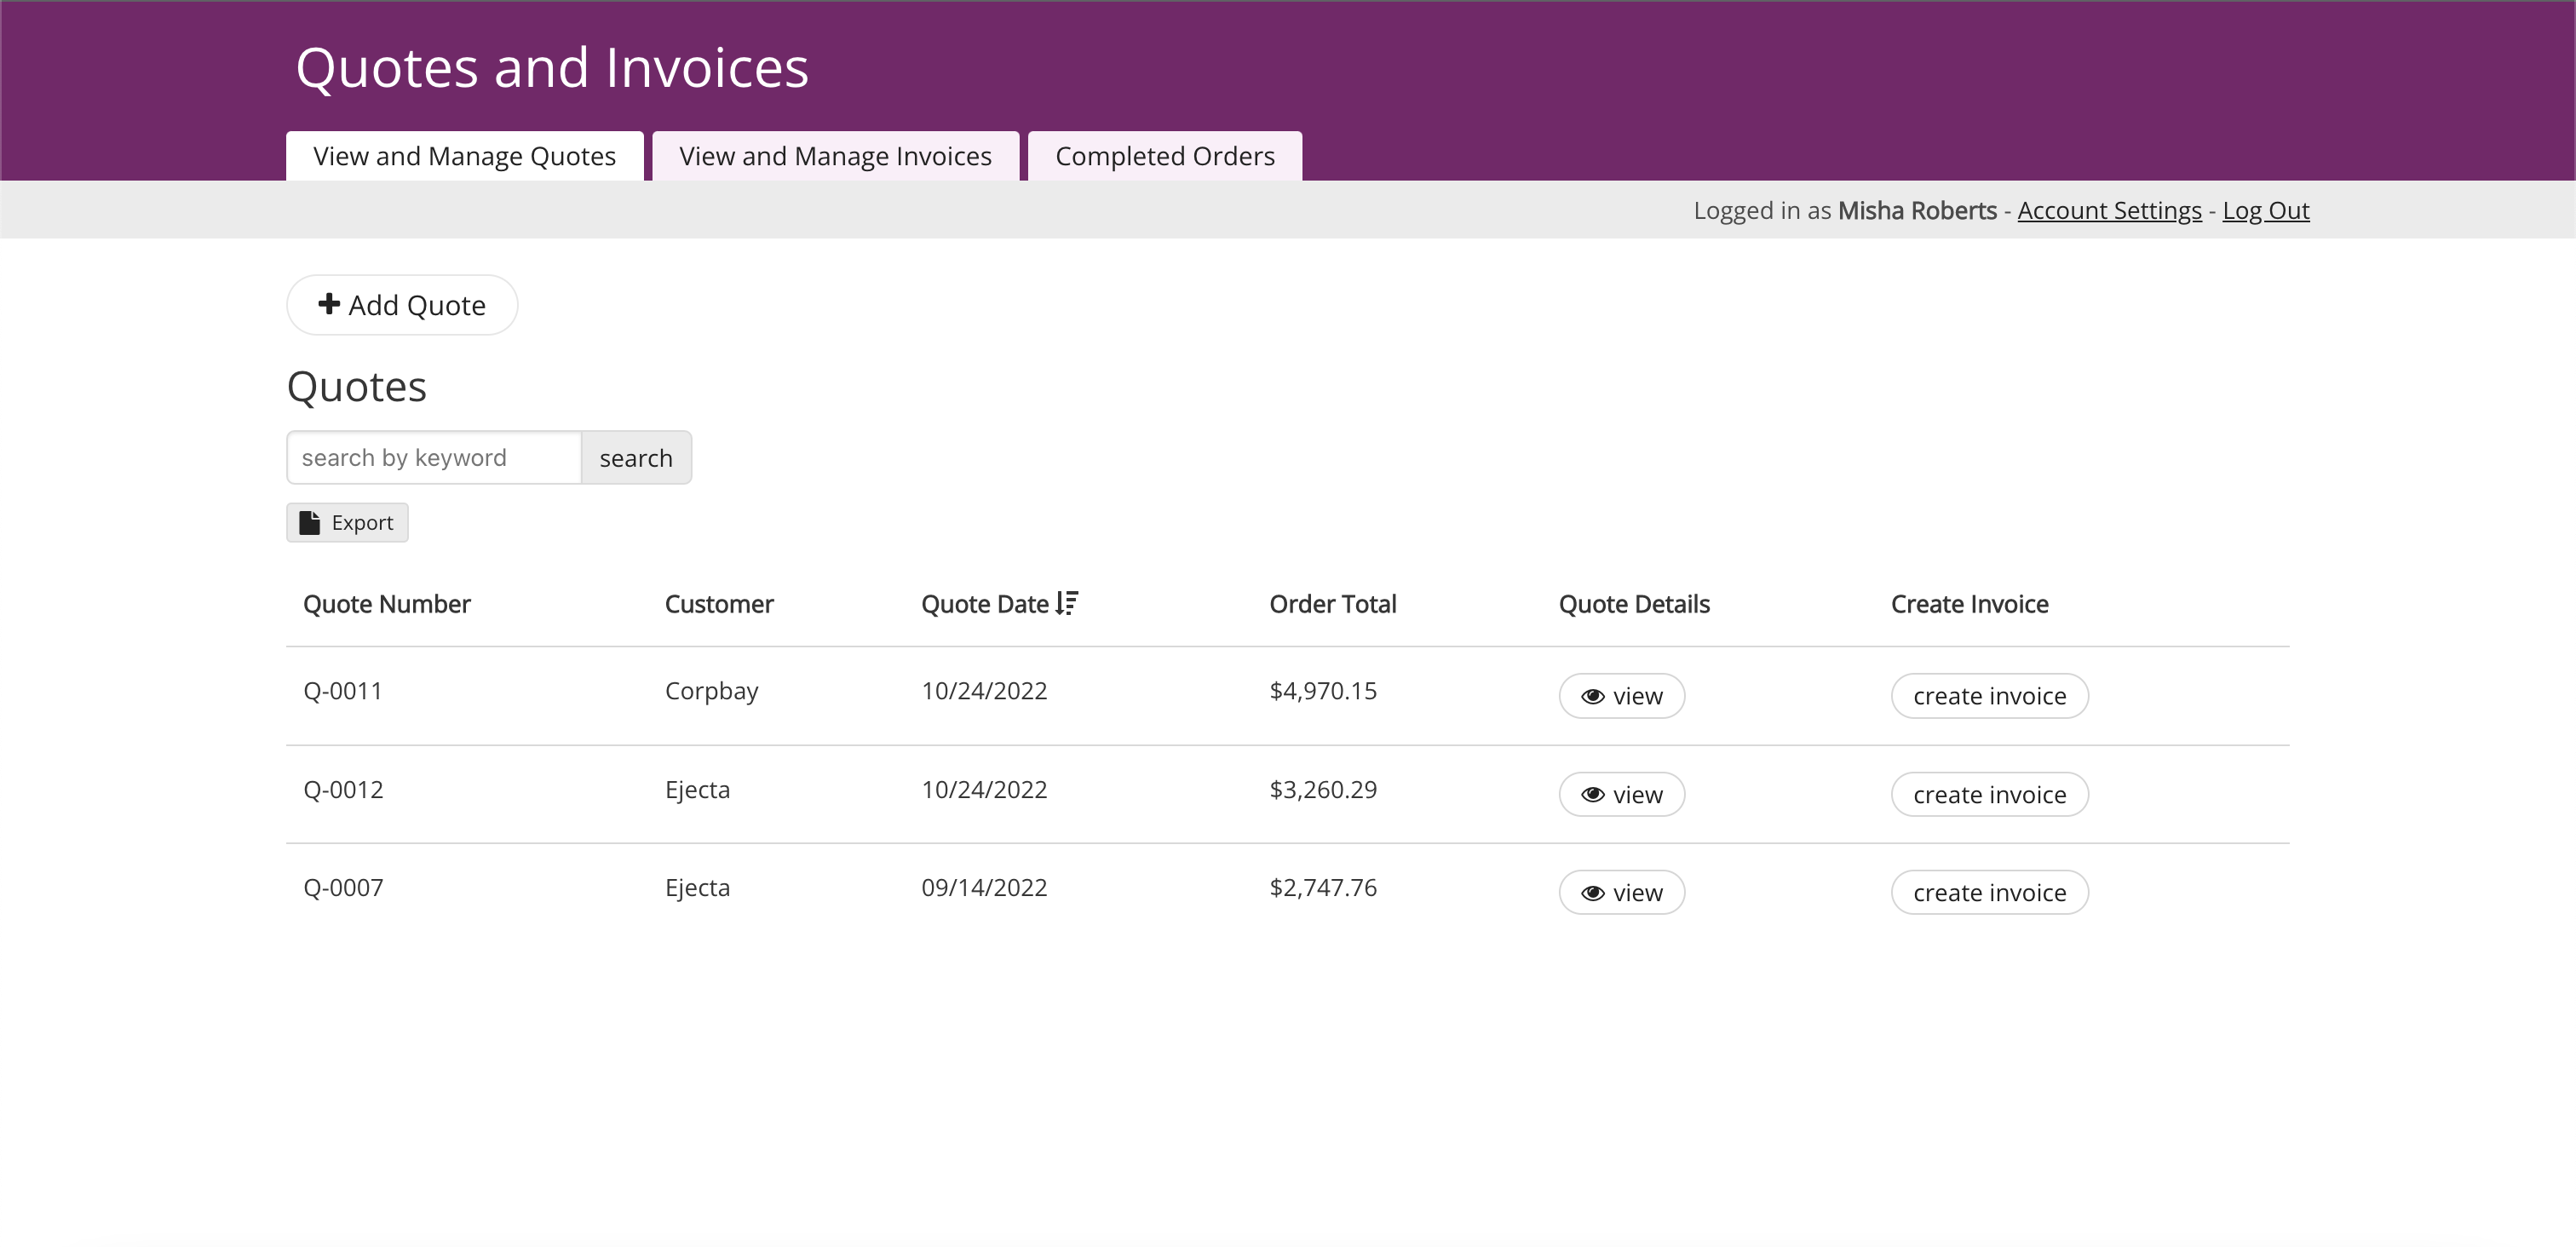Create invoice for Ejecta quote Q-0012
2576x1247 pixels.
coord(1988,795)
